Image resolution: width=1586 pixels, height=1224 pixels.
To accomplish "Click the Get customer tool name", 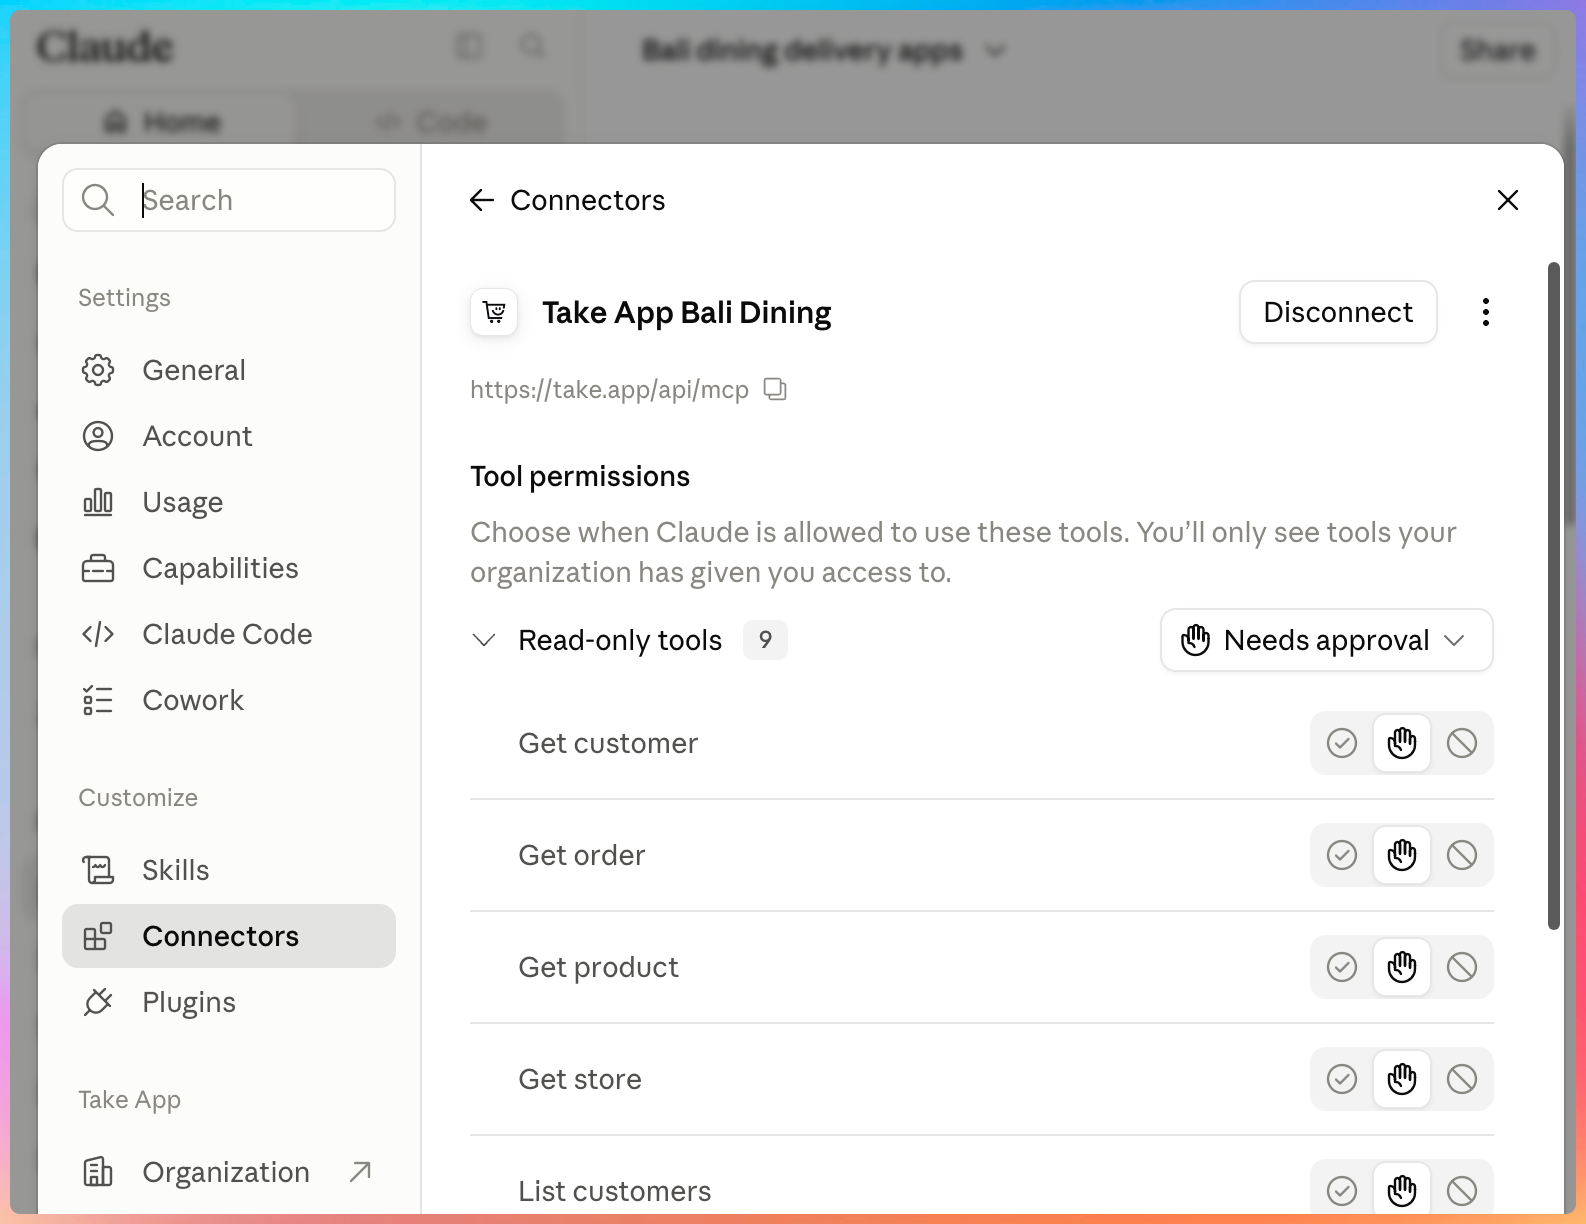I will (608, 743).
